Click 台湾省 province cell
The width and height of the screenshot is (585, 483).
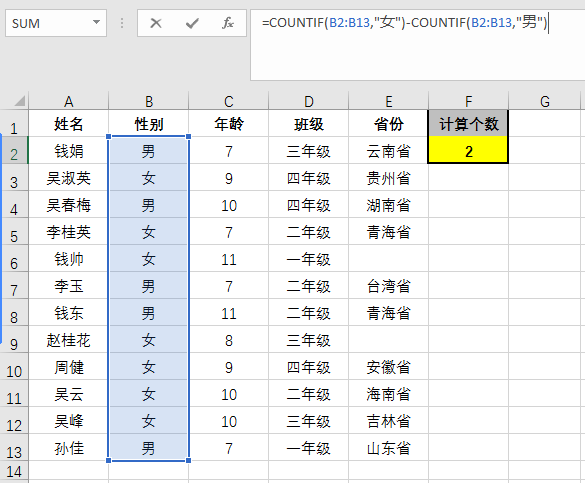coord(388,286)
